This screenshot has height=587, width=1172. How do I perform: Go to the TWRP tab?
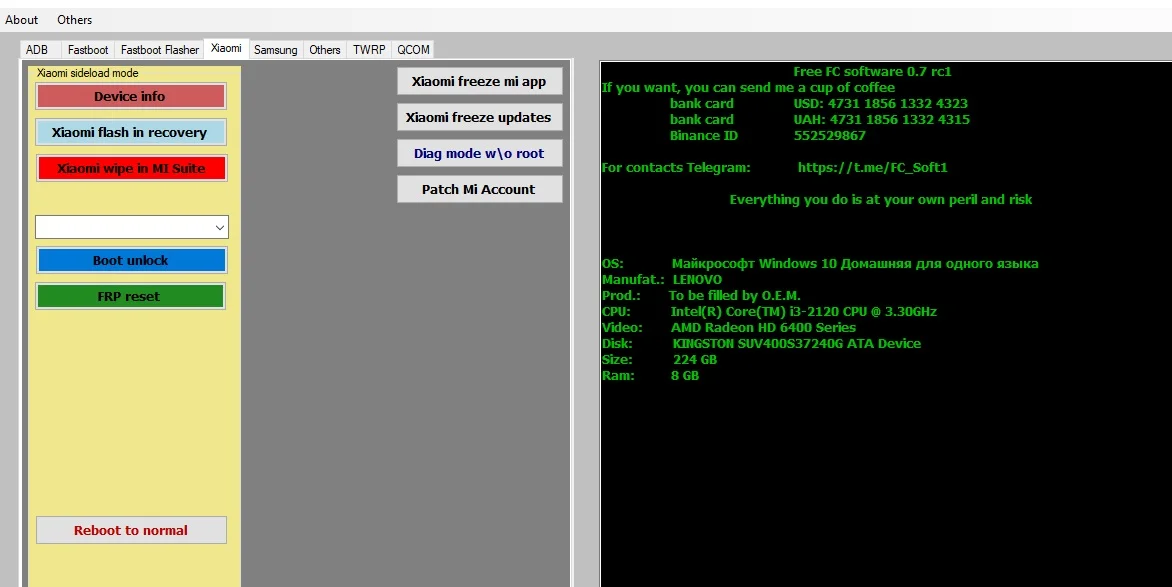[x=368, y=50]
